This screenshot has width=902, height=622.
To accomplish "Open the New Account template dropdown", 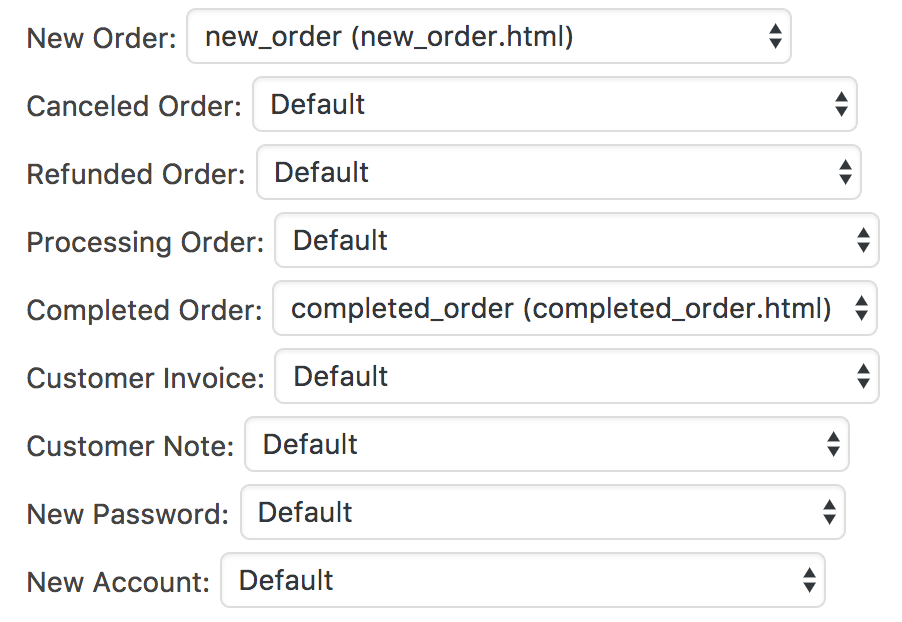I will click(x=522, y=581).
